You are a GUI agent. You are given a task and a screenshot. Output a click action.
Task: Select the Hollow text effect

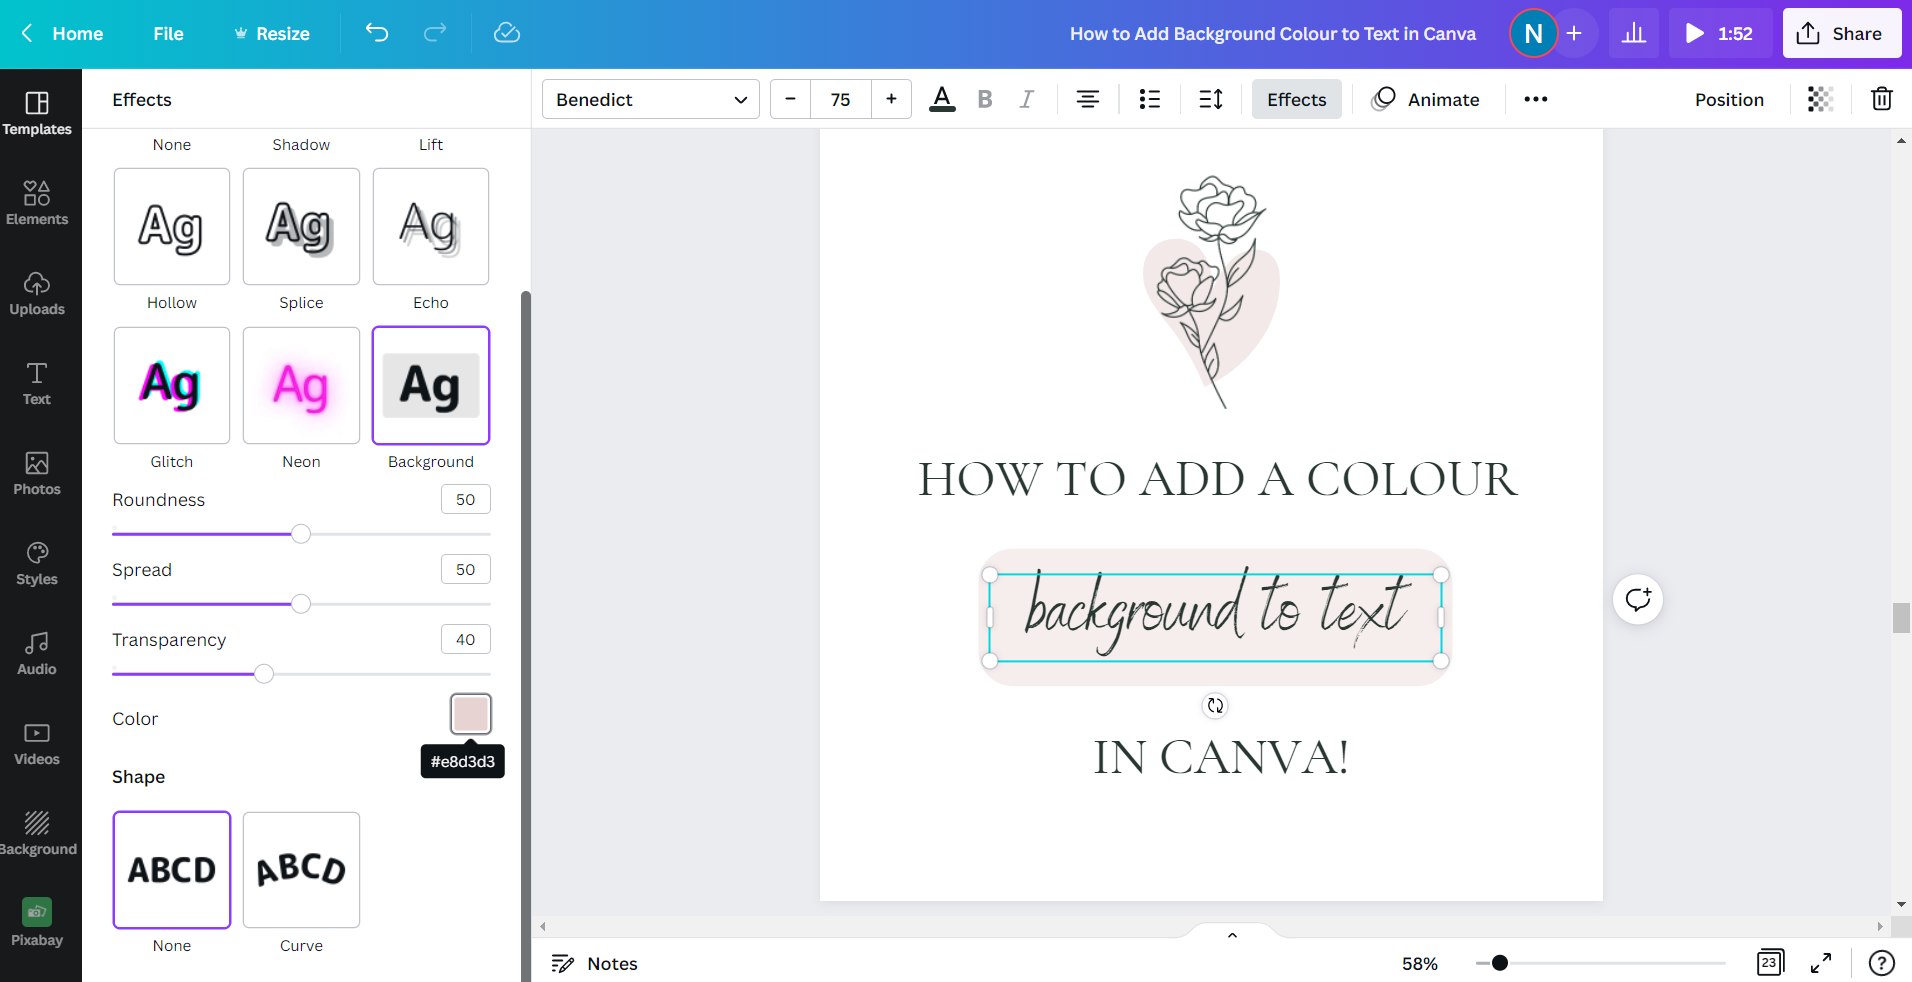pyautogui.click(x=172, y=226)
